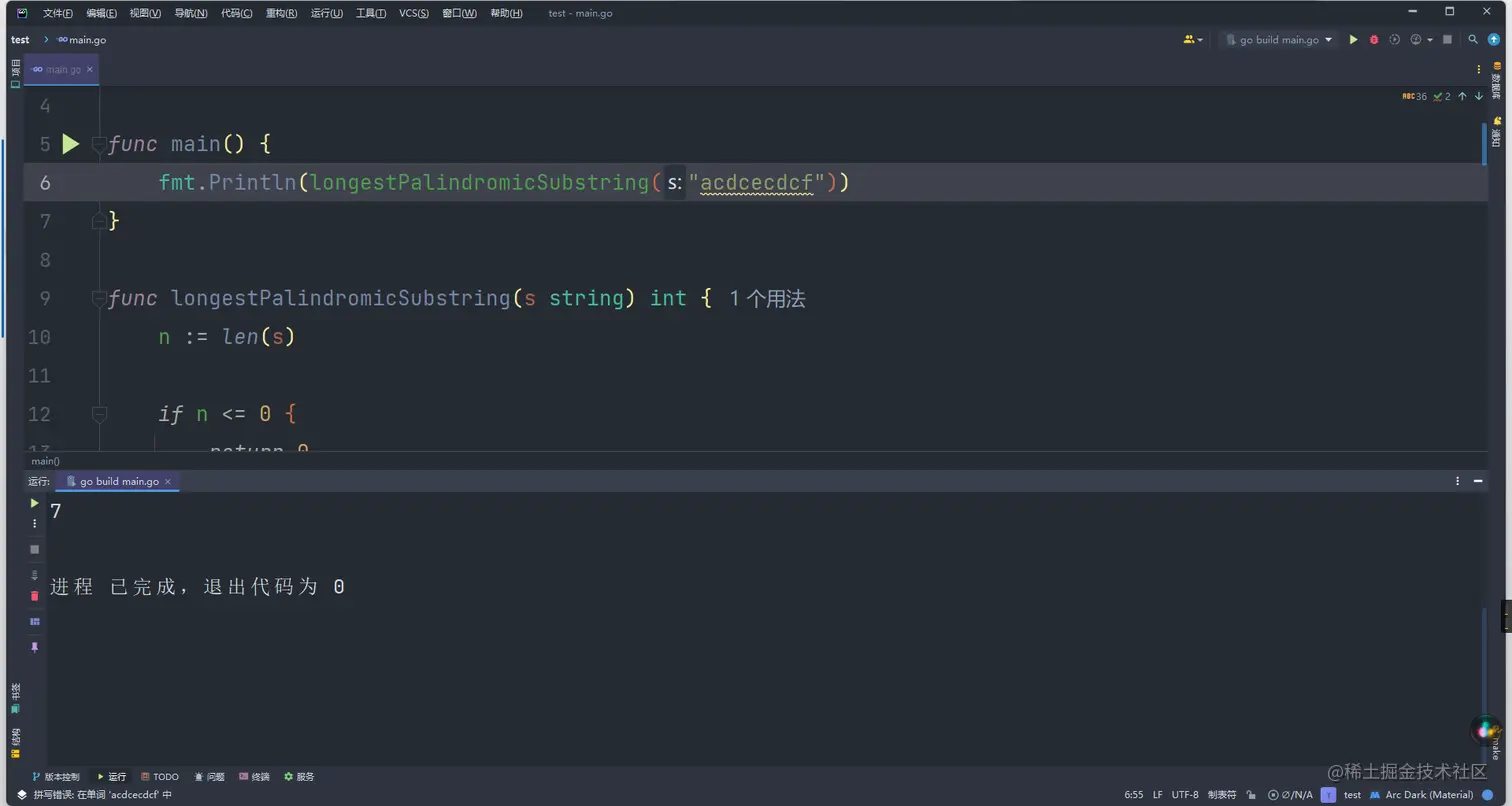Fold the main function at line 5

(99, 144)
